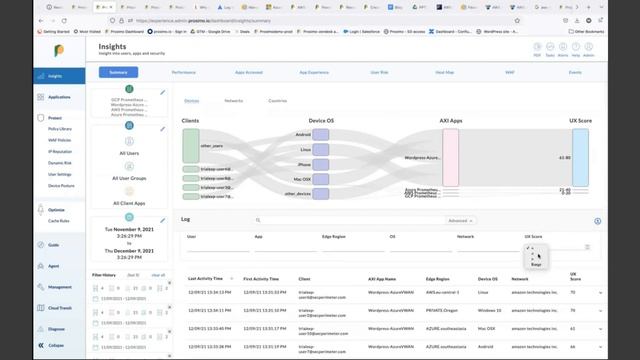This screenshot has width=640, height=360.
Task: Open Management in the left sidebar
Action: (x=60, y=287)
